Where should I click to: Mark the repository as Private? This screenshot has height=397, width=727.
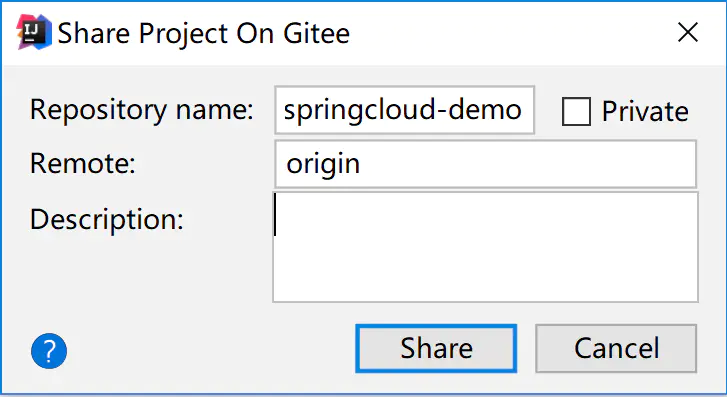[x=576, y=111]
